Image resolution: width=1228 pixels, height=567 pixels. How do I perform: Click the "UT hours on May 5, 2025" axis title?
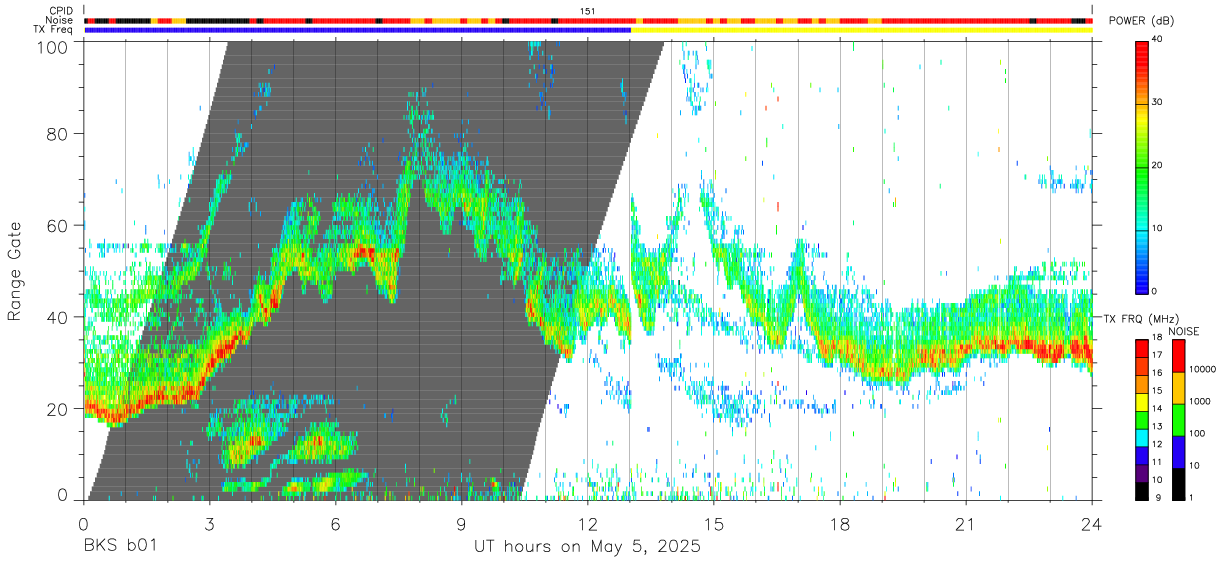tap(587, 547)
